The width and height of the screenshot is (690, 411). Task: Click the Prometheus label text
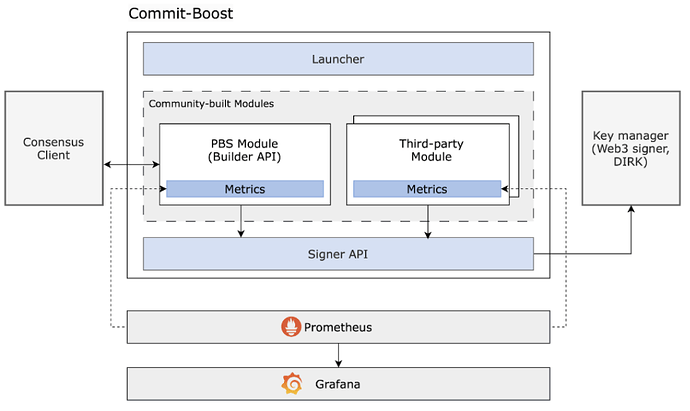pos(338,327)
